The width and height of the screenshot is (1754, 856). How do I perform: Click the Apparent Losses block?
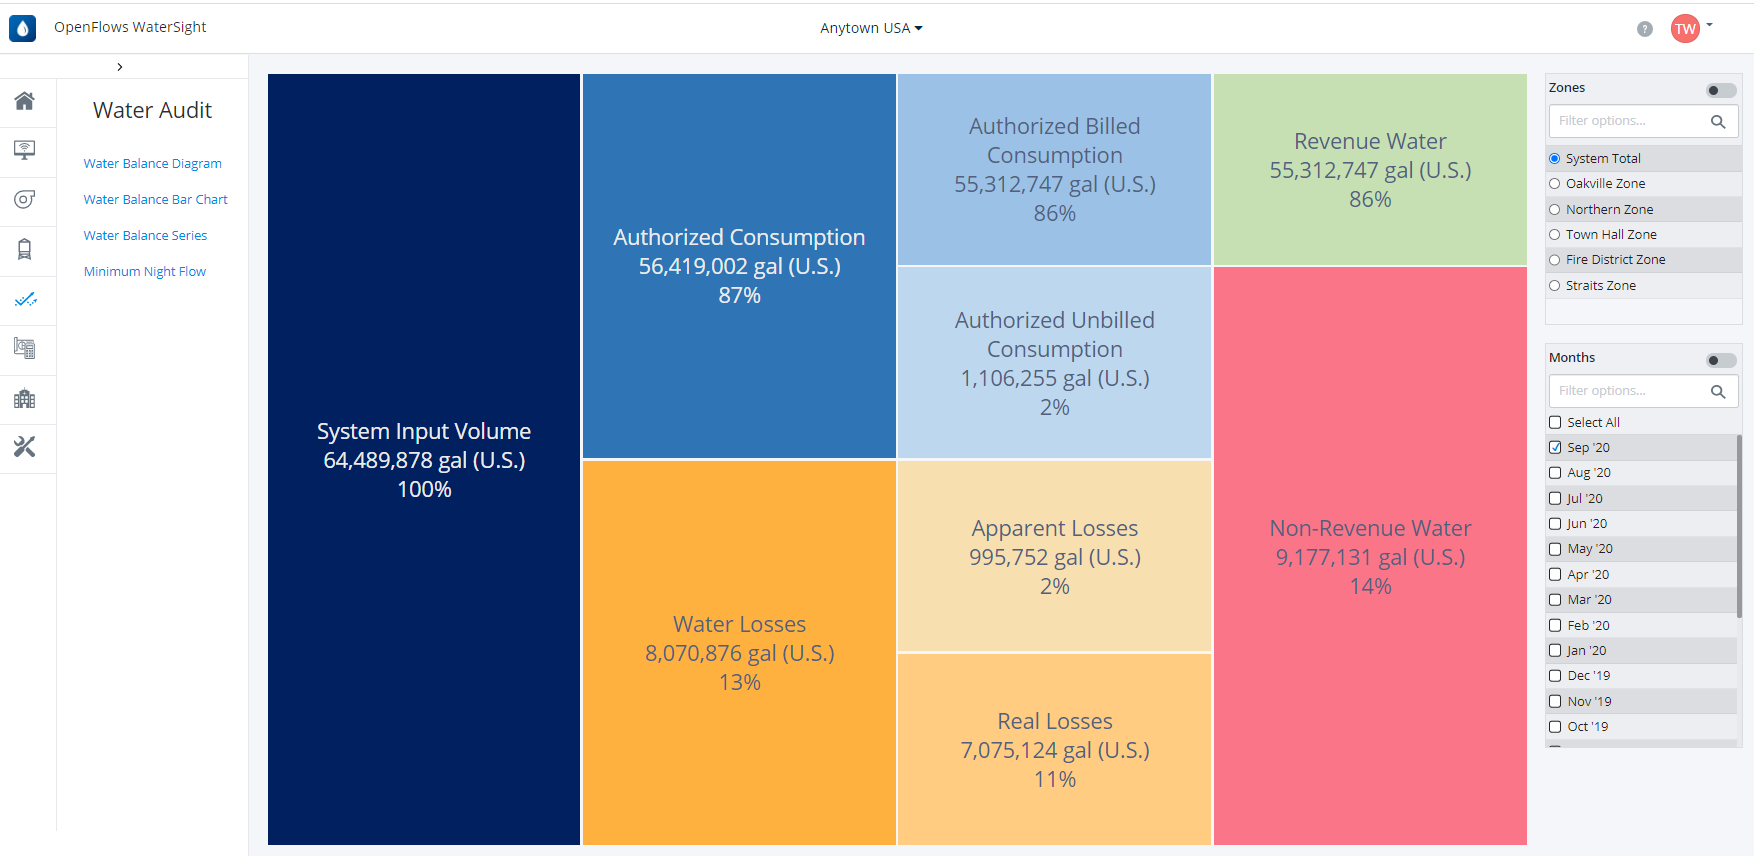click(x=1054, y=556)
